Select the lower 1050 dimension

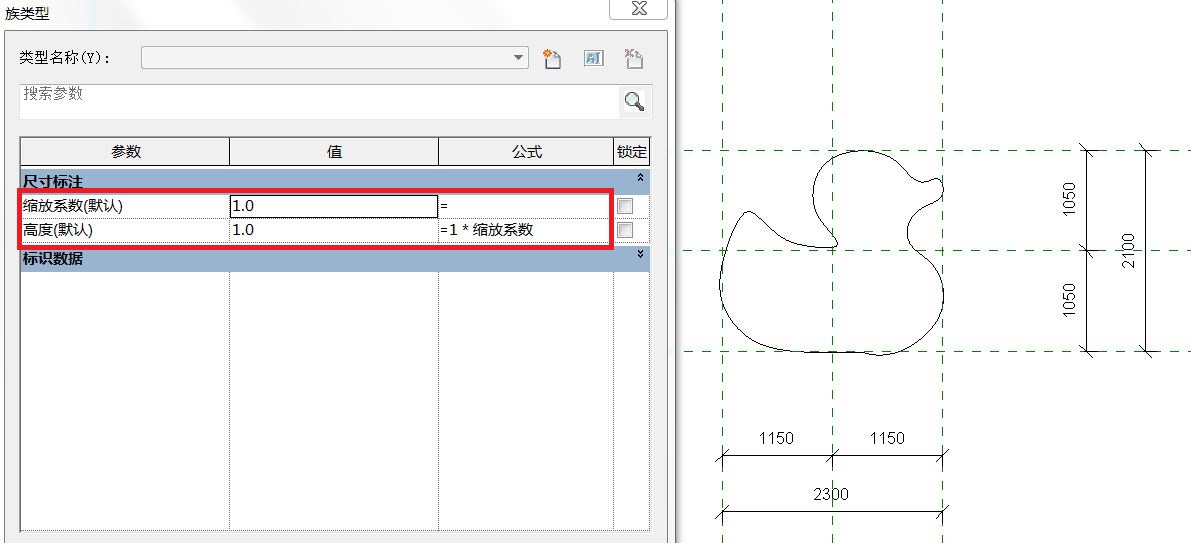click(1069, 300)
